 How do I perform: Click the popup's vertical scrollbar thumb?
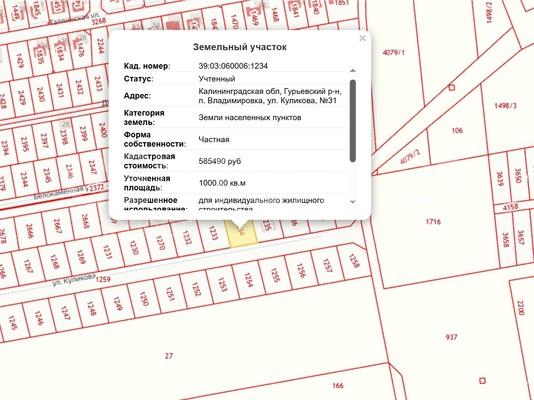point(353,121)
